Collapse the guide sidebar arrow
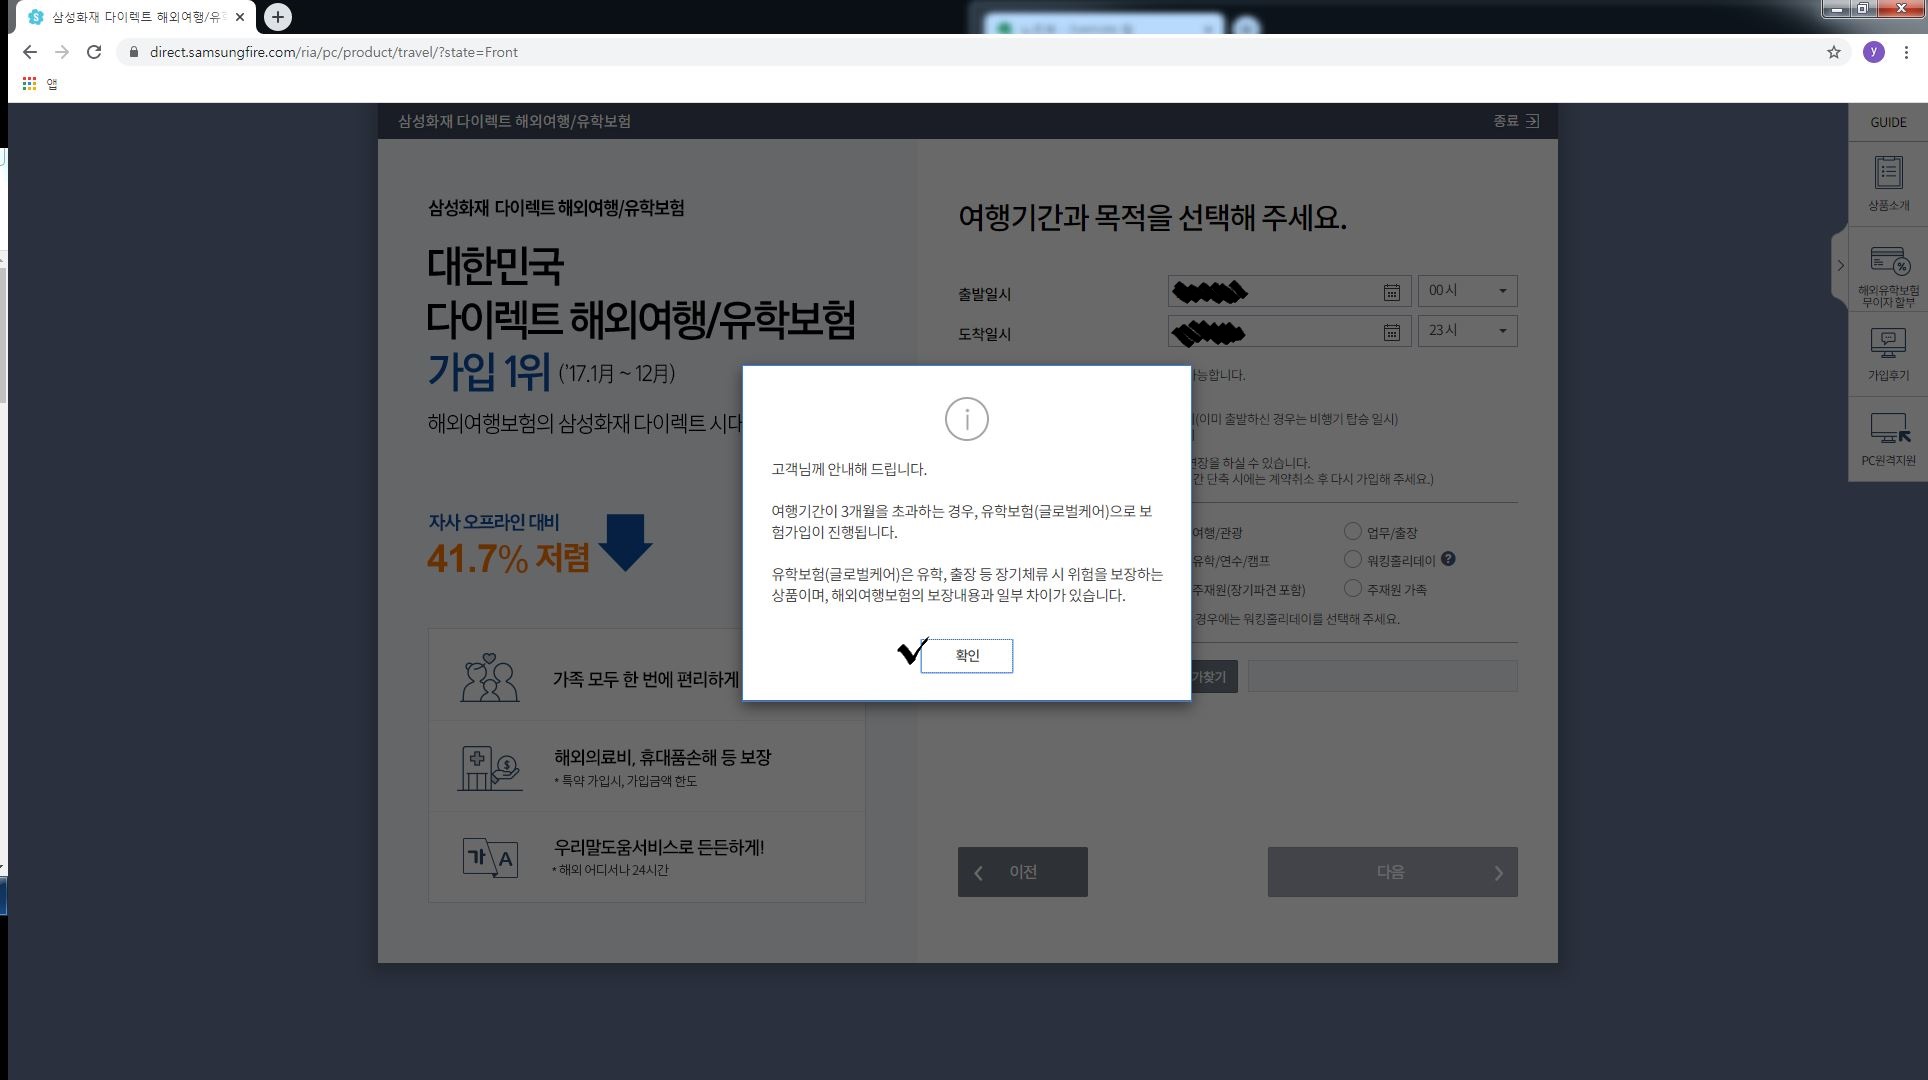The width and height of the screenshot is (1928, 1080). point(1840,266)
